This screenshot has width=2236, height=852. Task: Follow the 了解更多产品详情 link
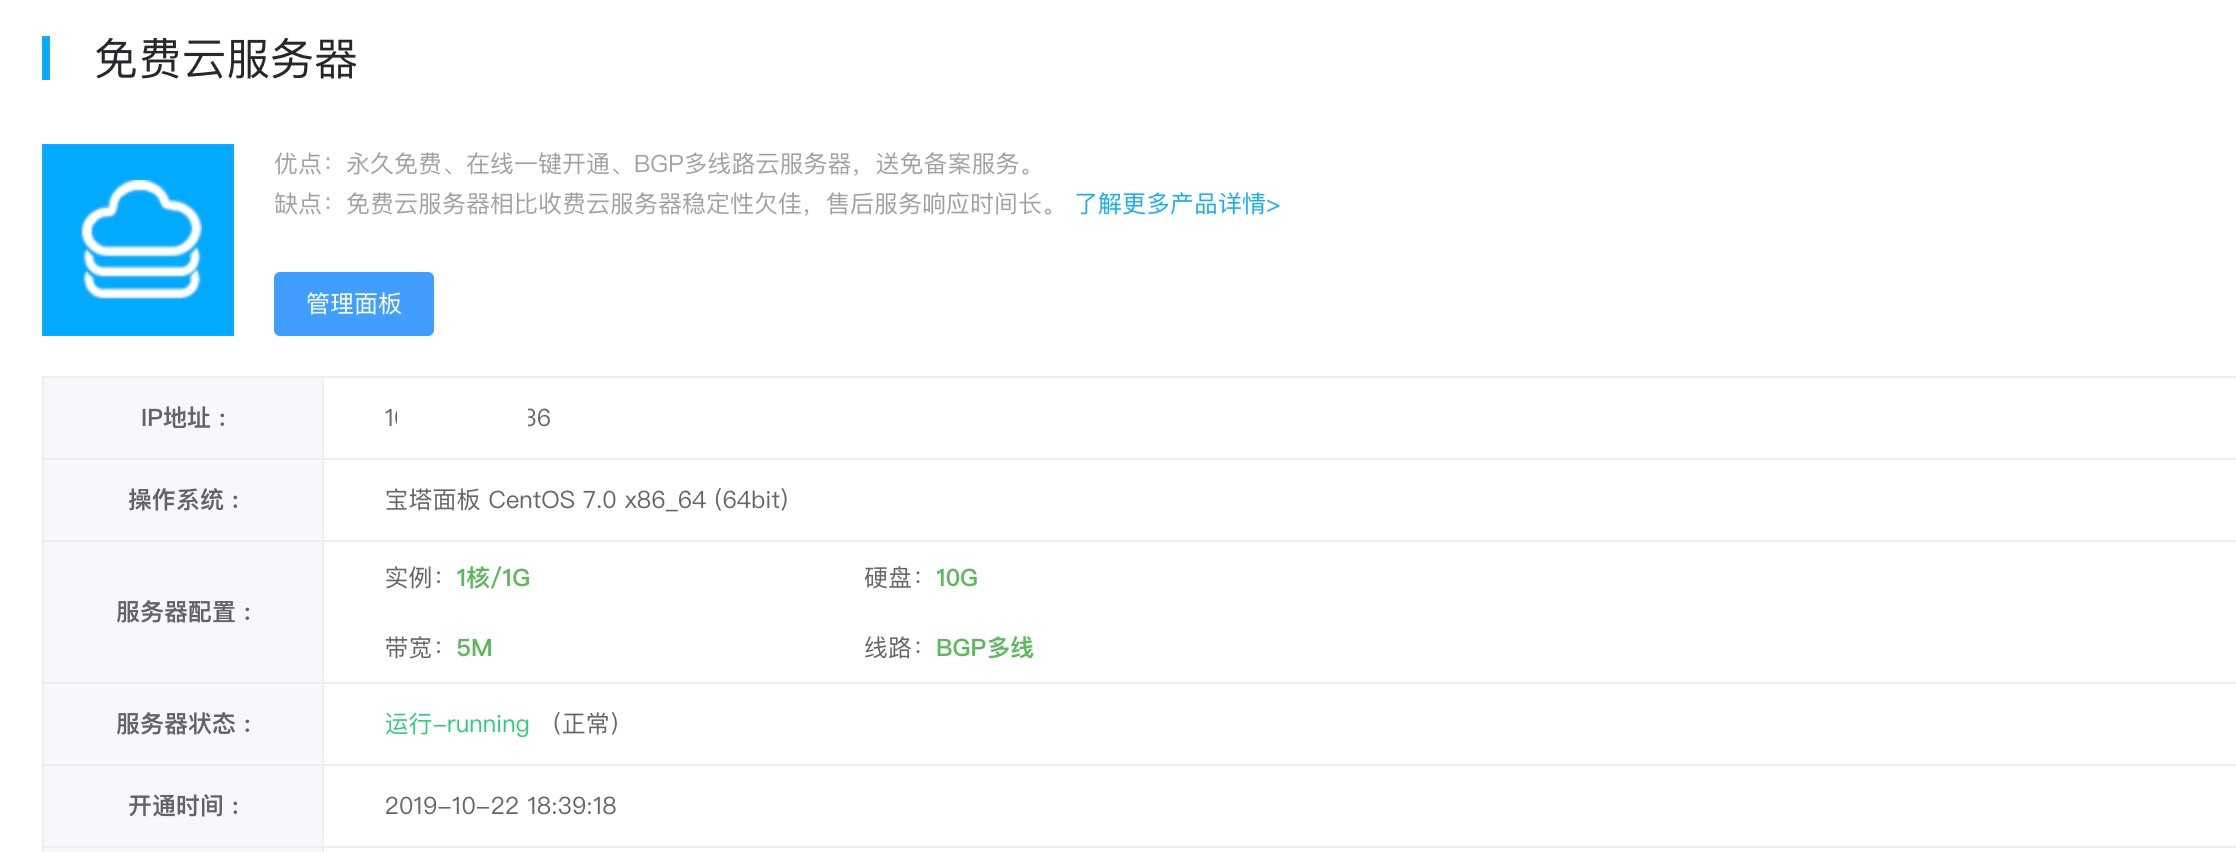1177,204
